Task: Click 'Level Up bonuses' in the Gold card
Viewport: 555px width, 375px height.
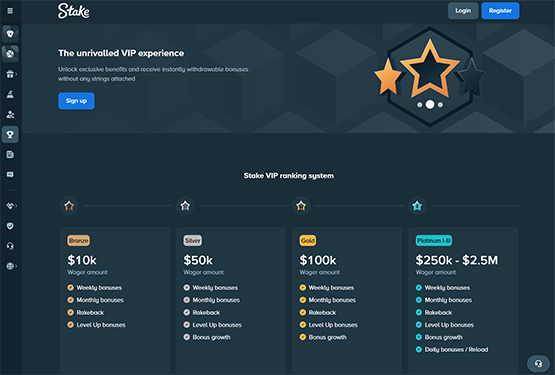Action: (x=333, y=325)
